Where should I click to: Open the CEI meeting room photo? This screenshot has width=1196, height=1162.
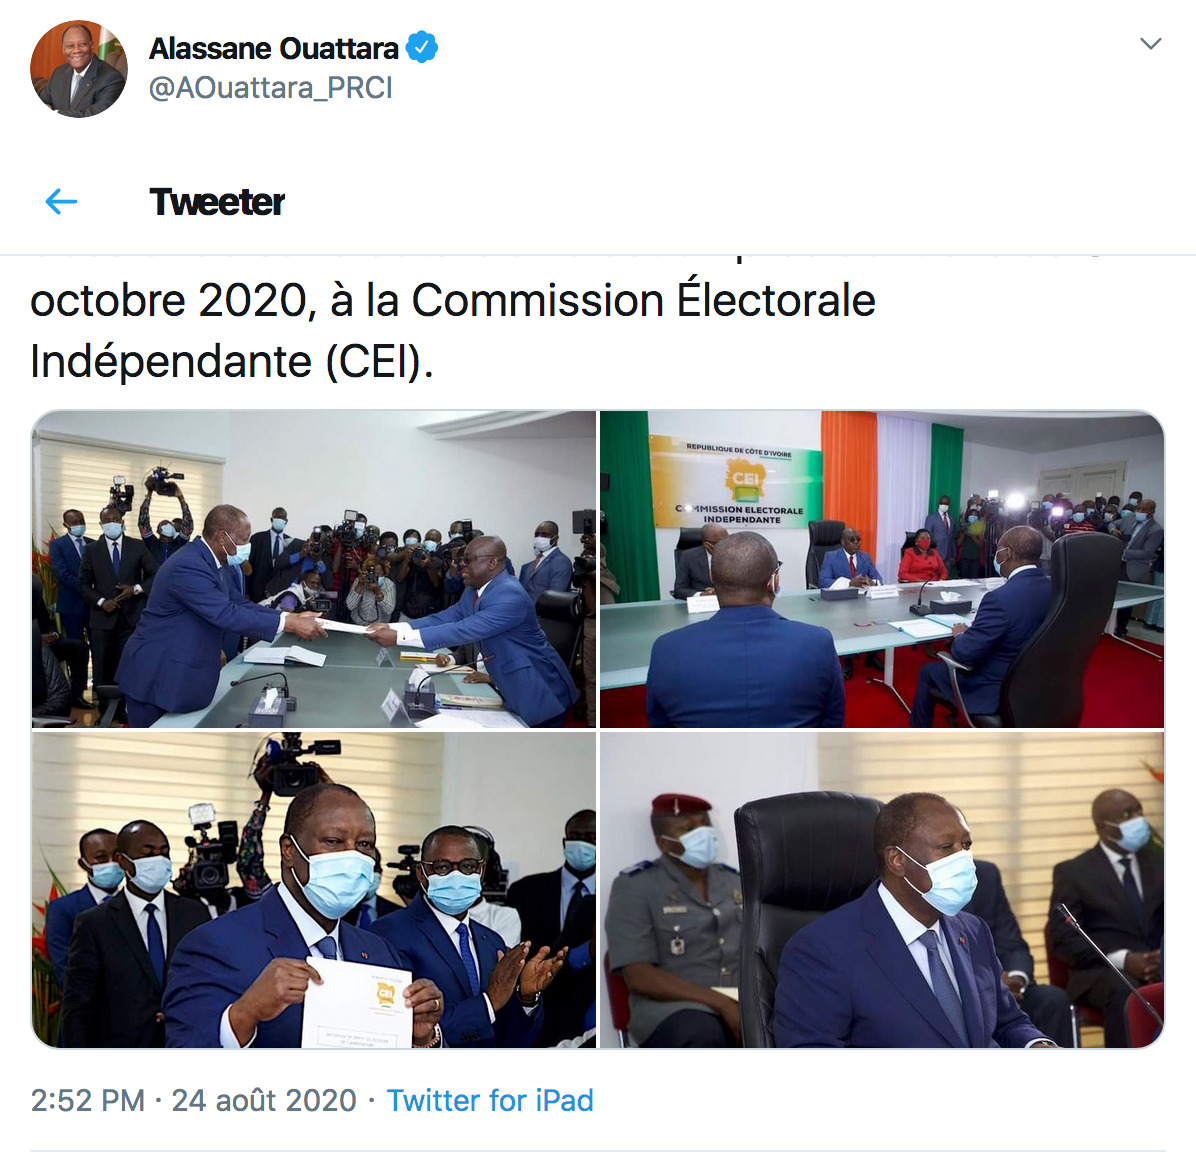[x=882, y=569]
